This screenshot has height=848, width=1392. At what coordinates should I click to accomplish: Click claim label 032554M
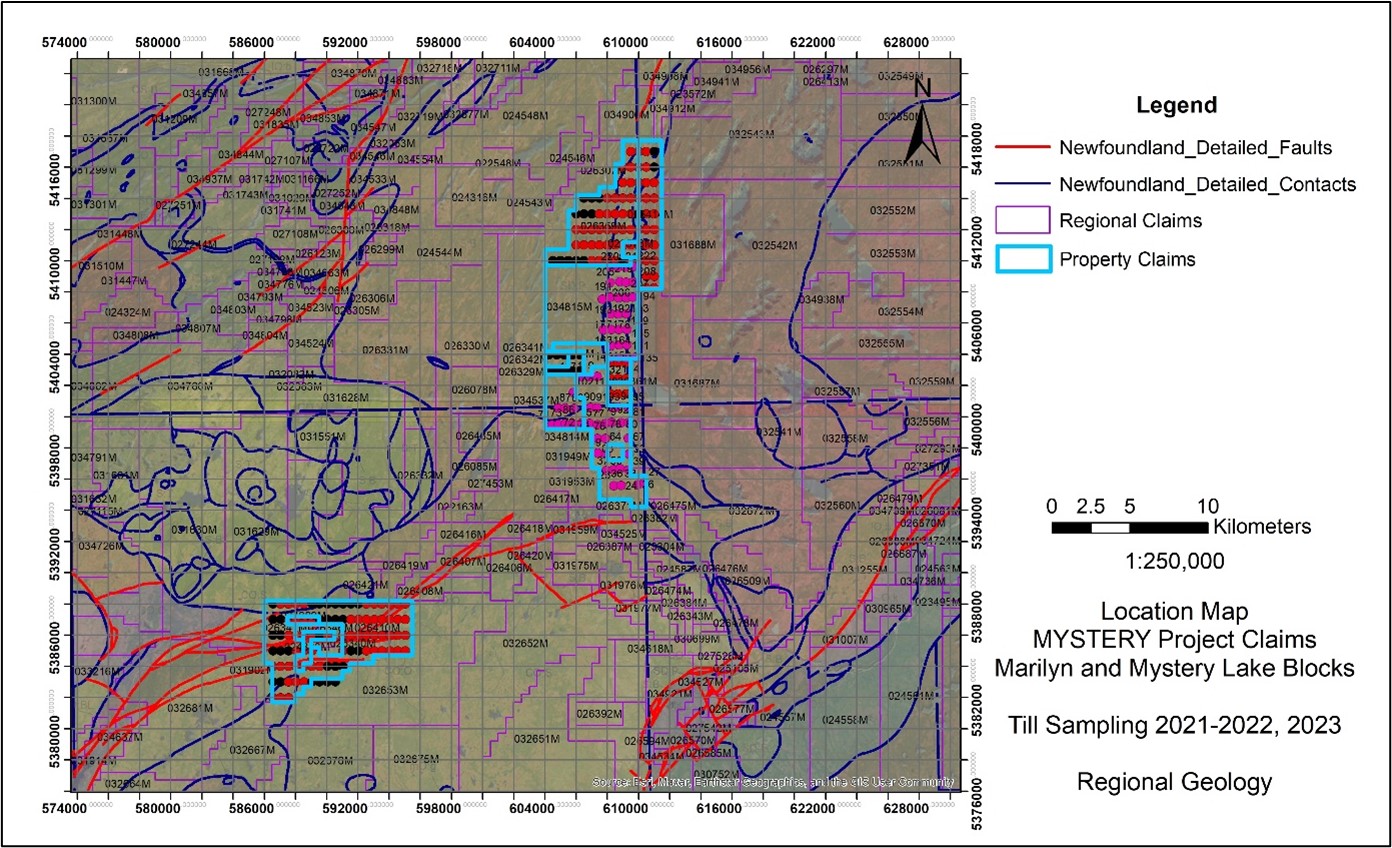(899, 312)
